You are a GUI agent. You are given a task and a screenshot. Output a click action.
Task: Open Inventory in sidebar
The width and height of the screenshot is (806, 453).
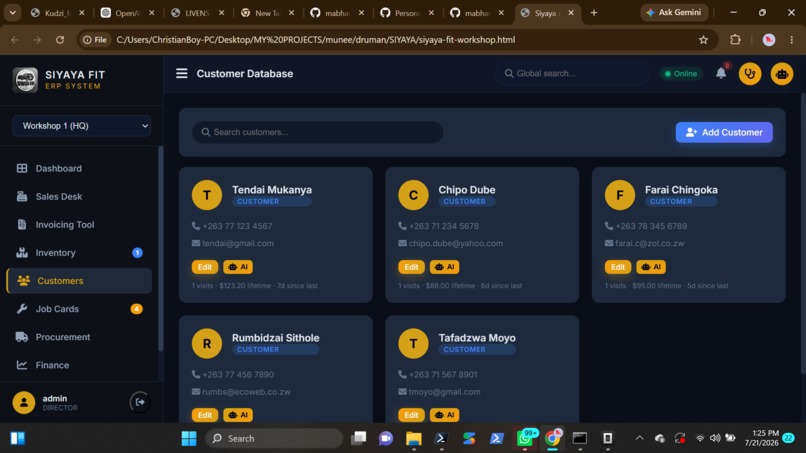pos(80,252)
